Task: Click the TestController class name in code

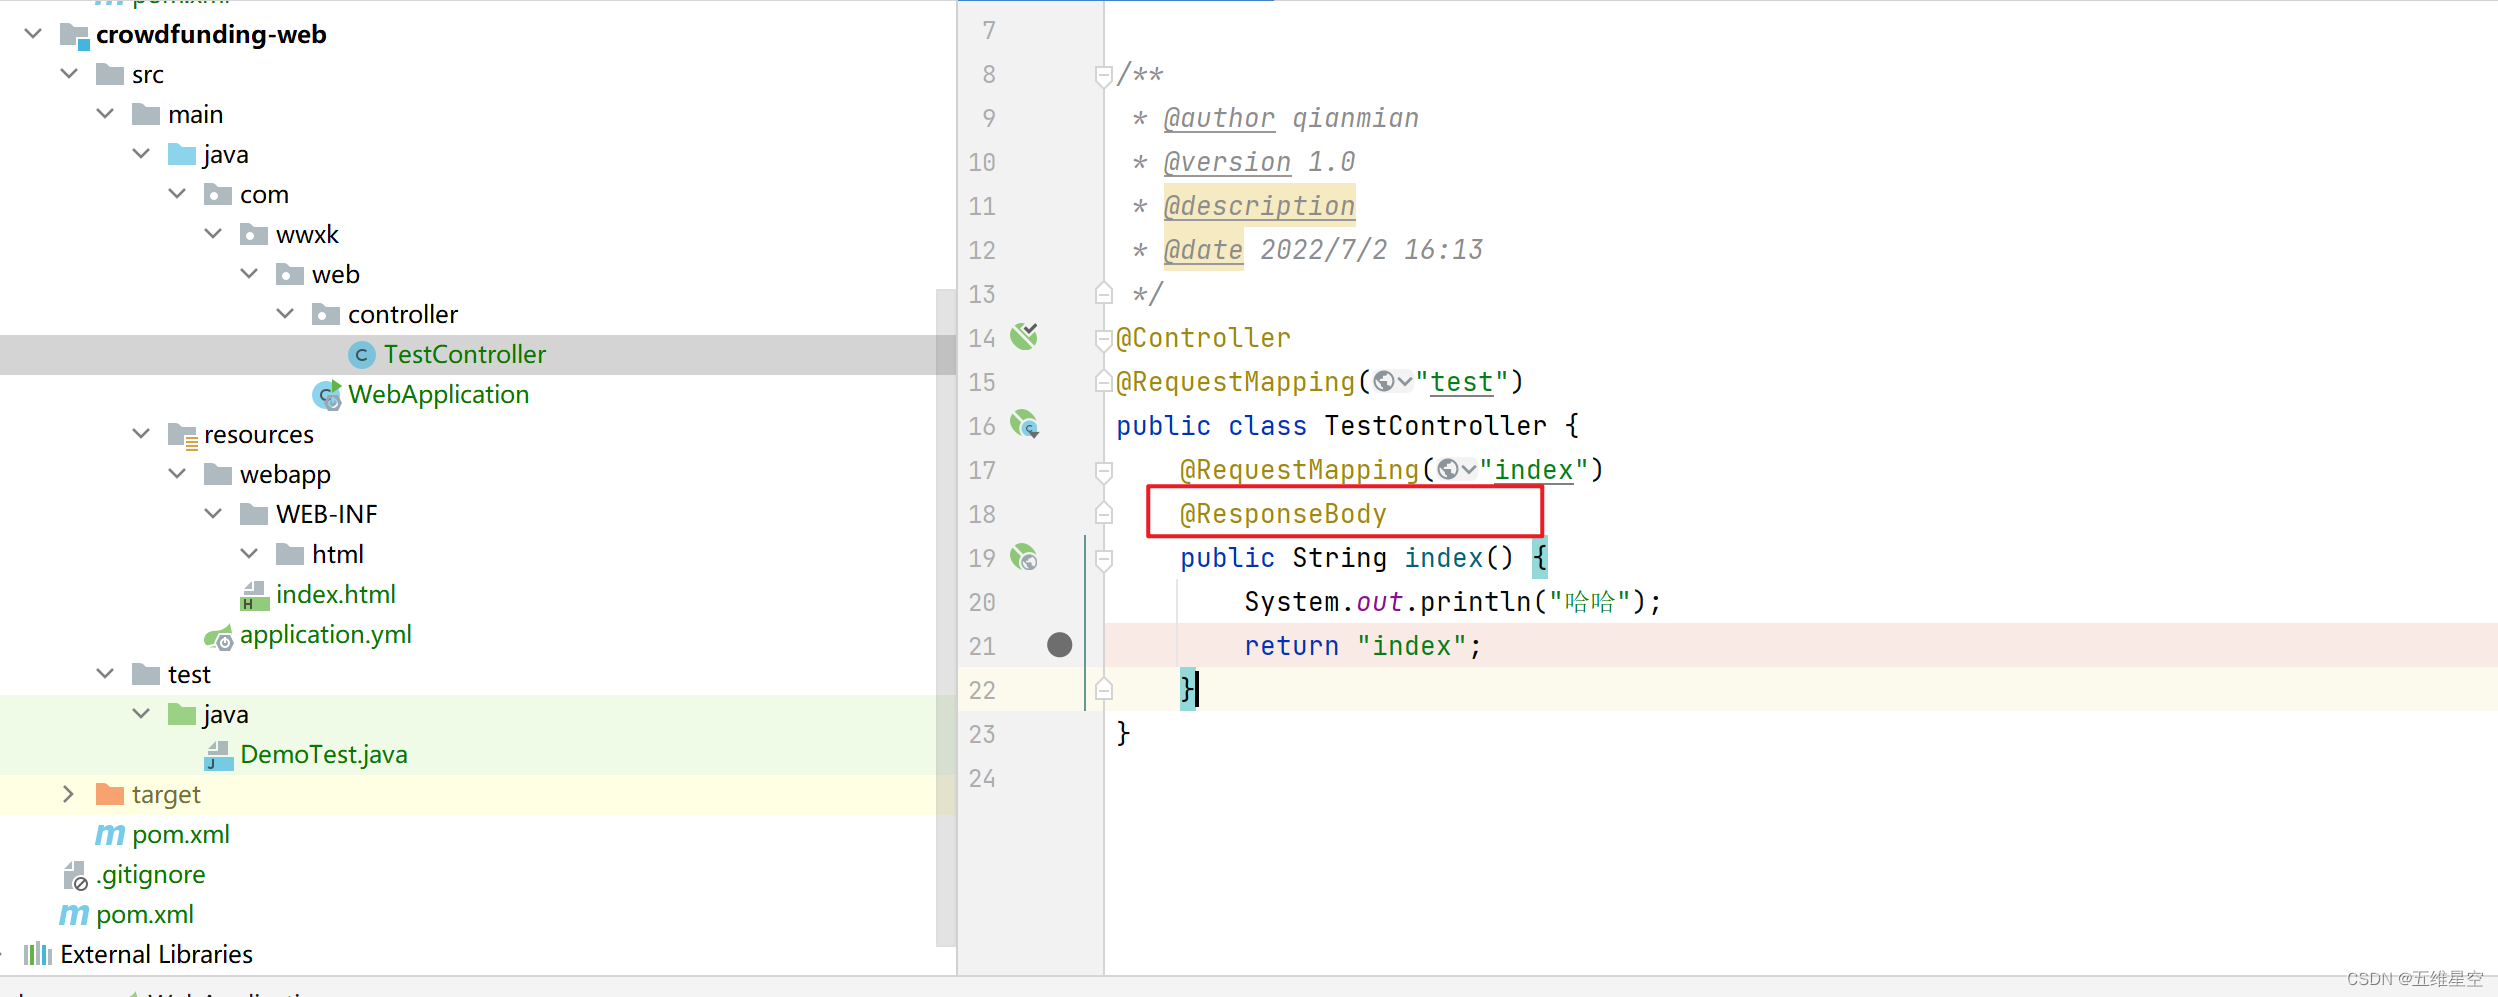Action: click(x=1435, y=426)
